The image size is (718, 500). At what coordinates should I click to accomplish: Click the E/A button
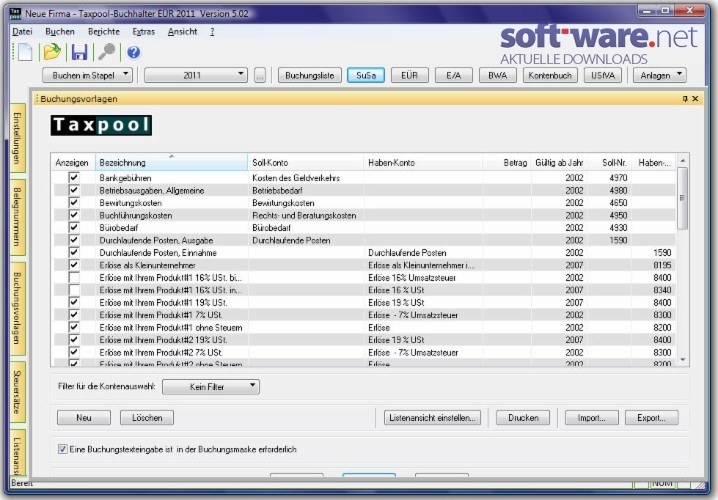coord(453,75)
